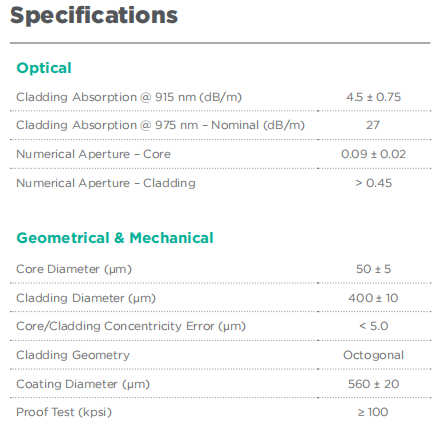Click Numerical Aperture – Core label
The width and height of the screenshot is (446, 432).
[93, 154]
